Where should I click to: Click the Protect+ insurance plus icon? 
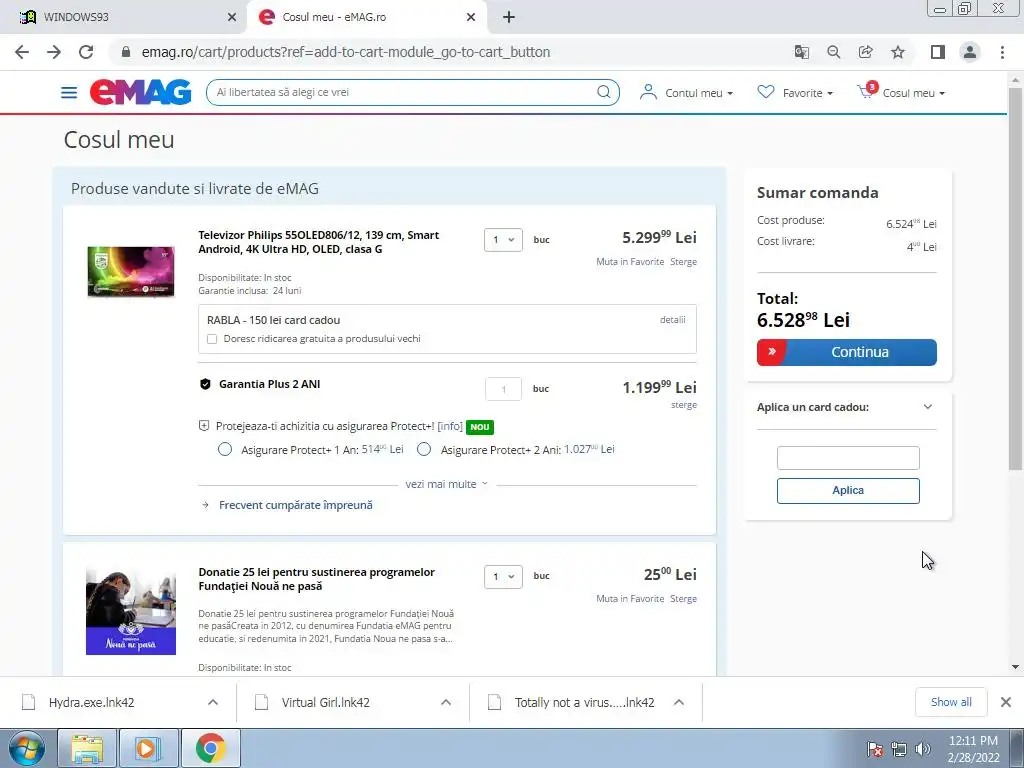coord(204,426)
